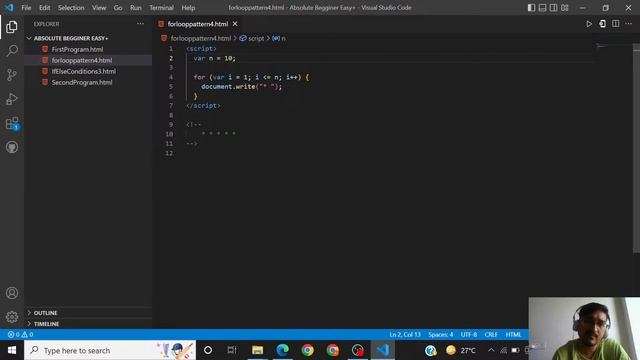
Task: Open Explorer Views and More Actions ellipsis
Action: 140,24
